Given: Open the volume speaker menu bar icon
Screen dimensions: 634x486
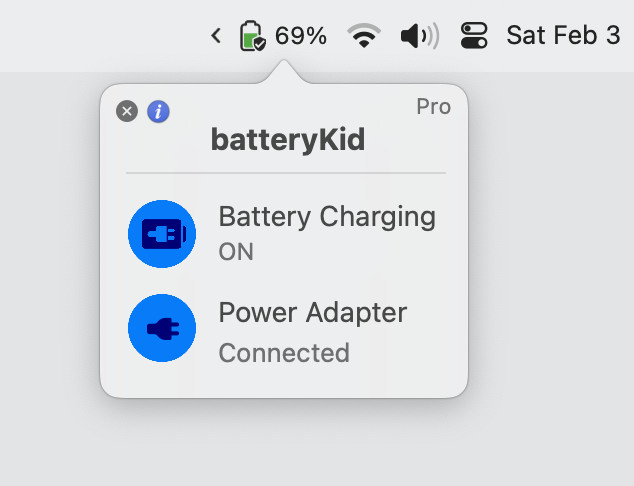Looking at the screenshot, I should click(419, 36).
